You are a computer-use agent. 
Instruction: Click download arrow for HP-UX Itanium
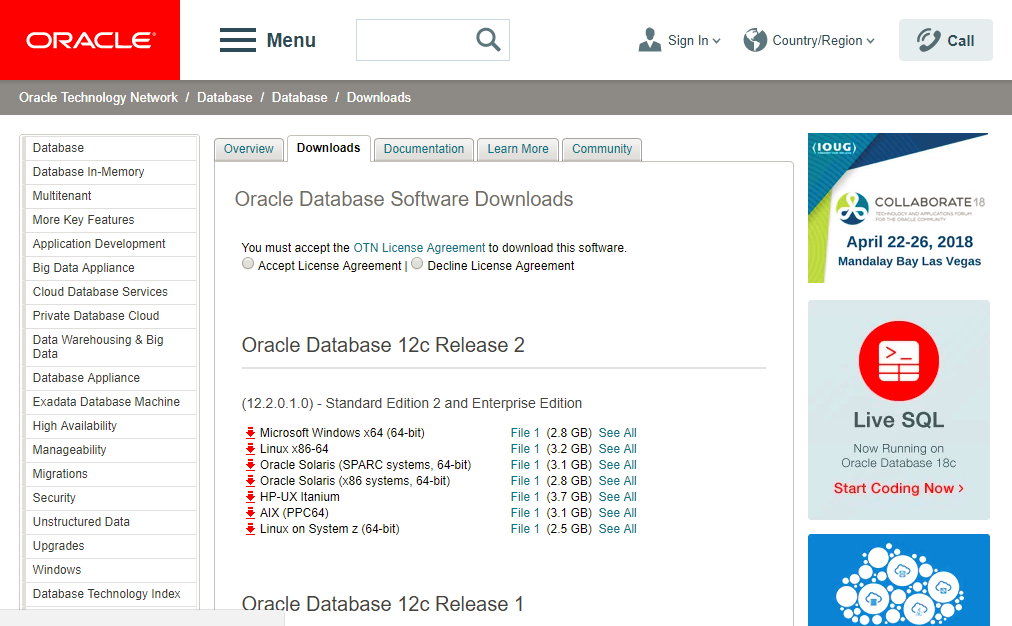click(x=250, y=497)
